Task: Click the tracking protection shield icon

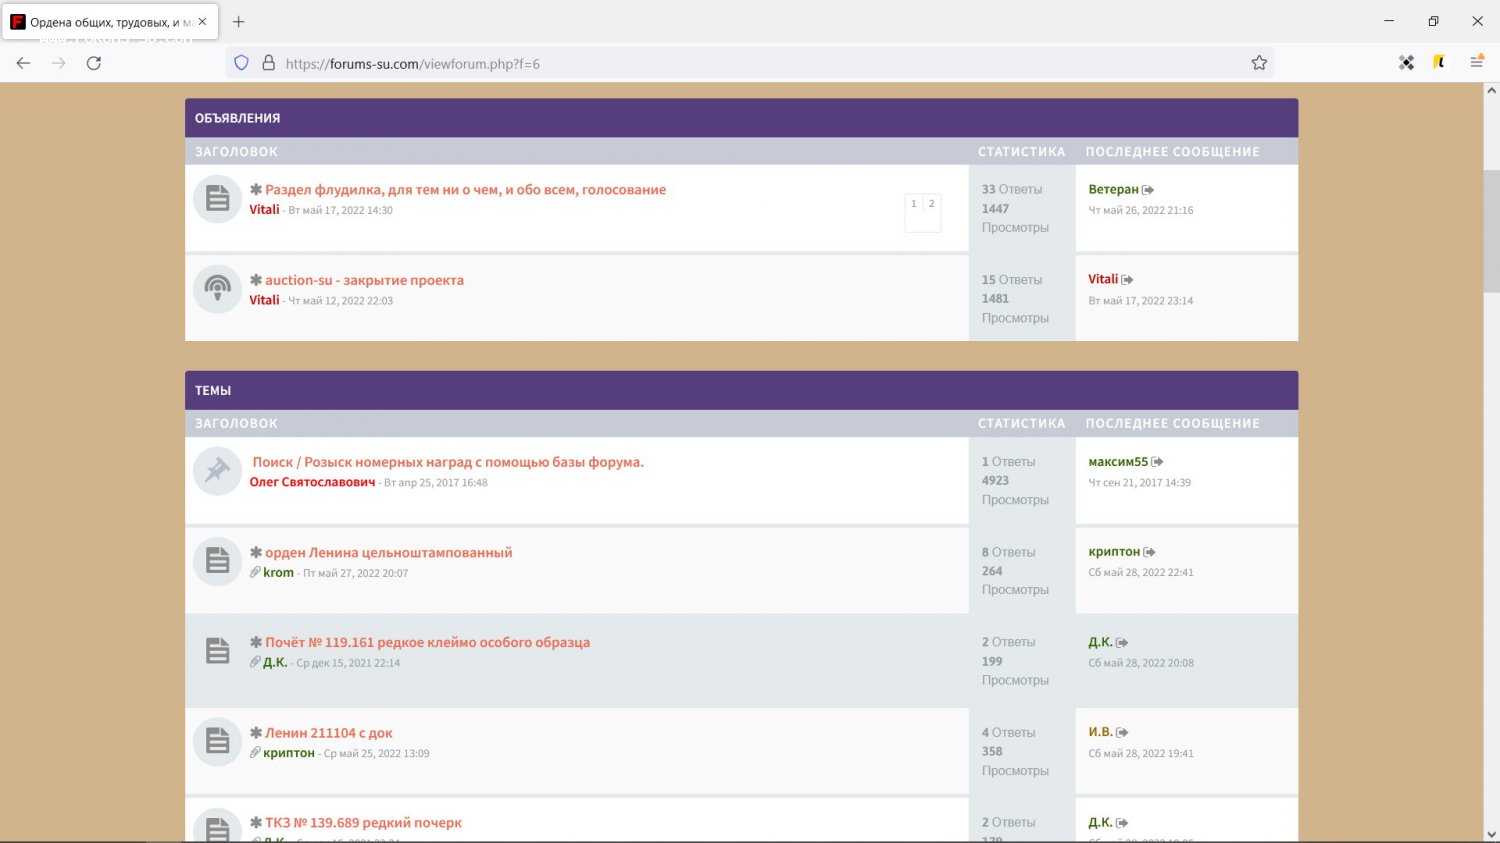Action: [241, 63]
